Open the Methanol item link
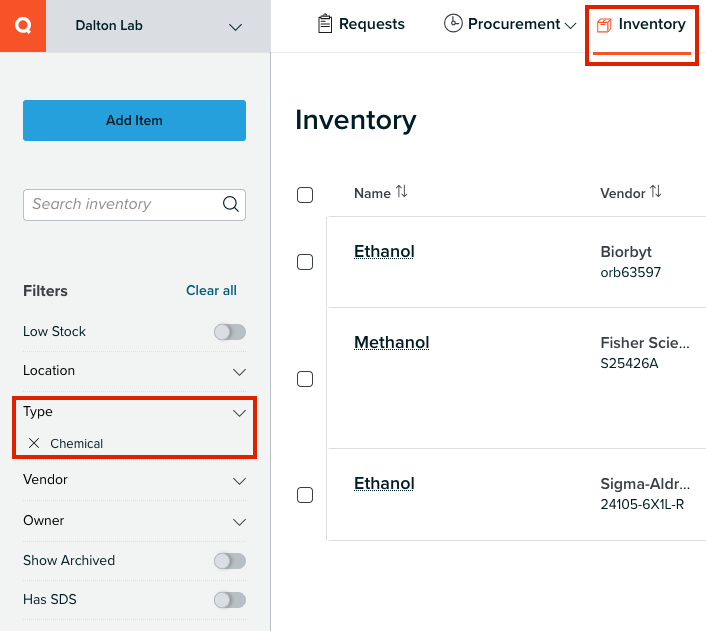This screenshot has width=706, height=631. 391,342
